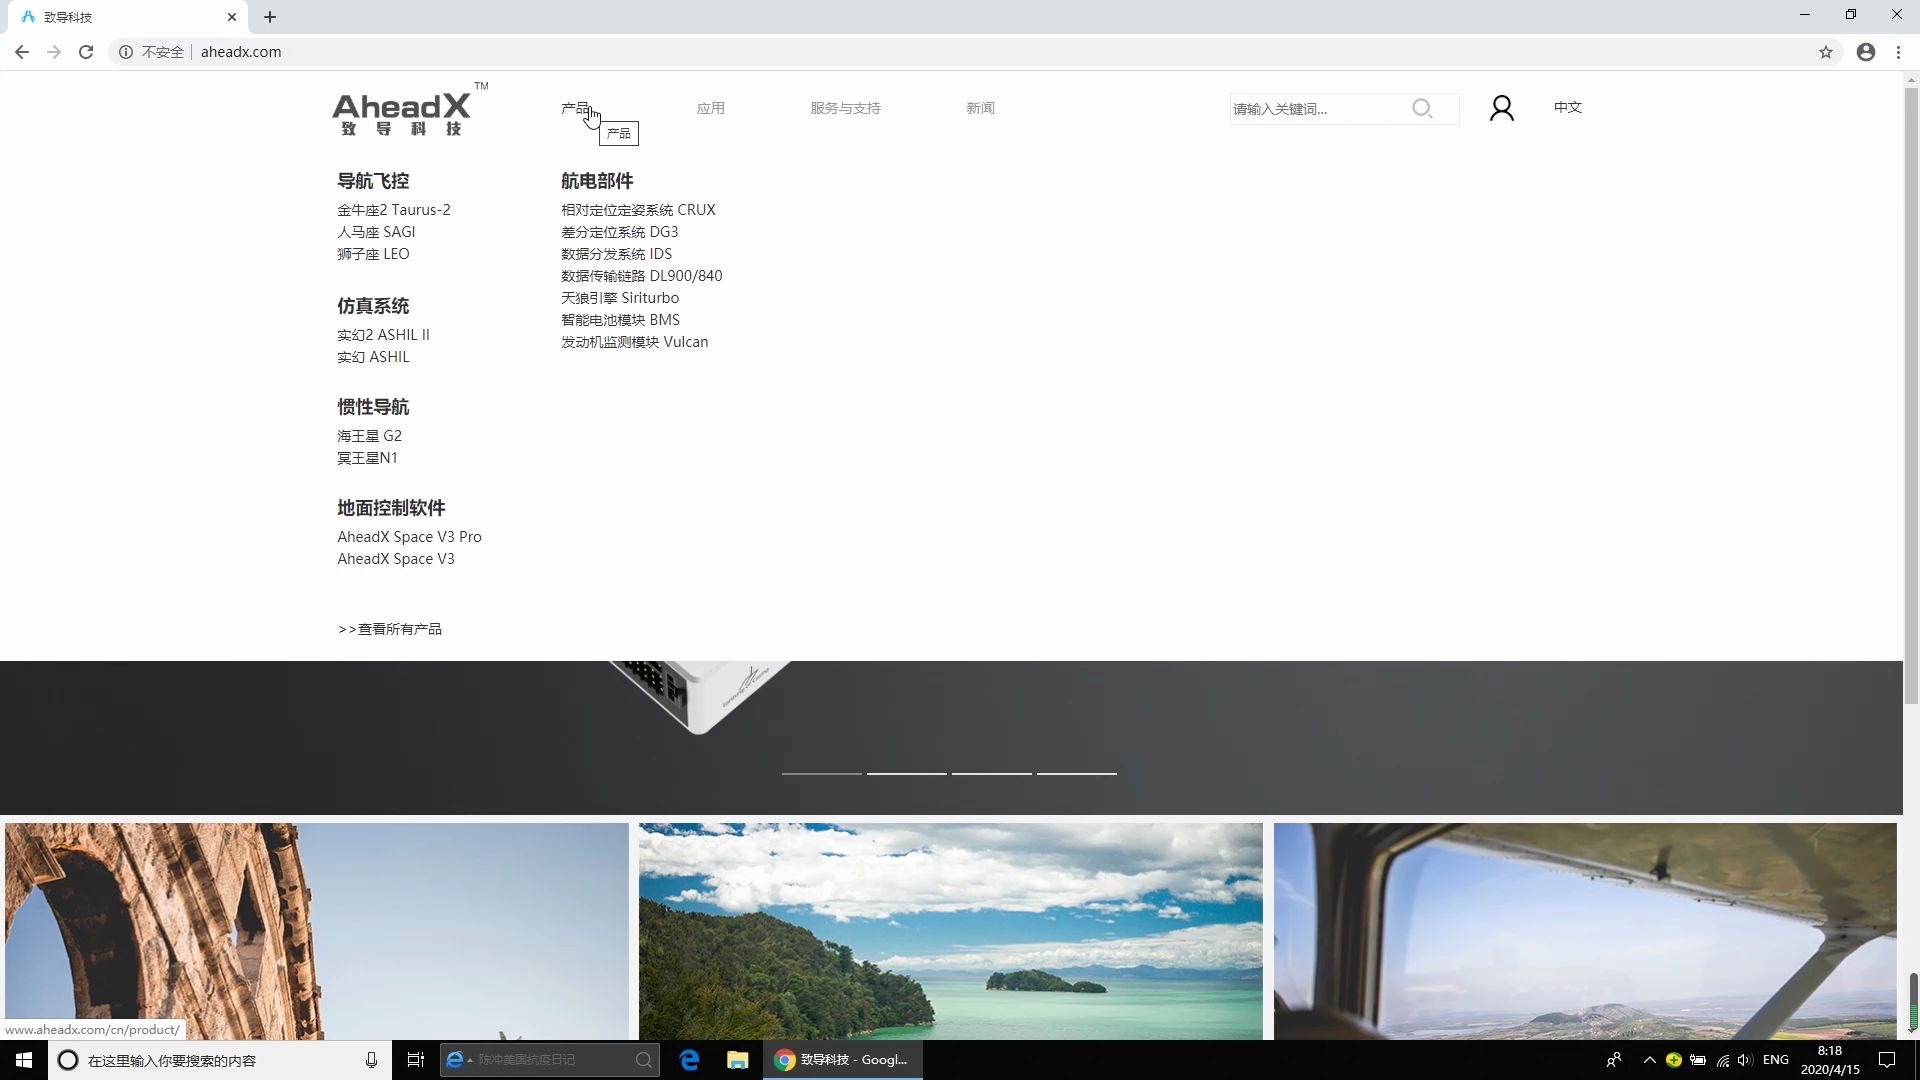Click the 航电部件 category heading
This screenshot has width=1920, height=1080.
click(x=597, y=181)
